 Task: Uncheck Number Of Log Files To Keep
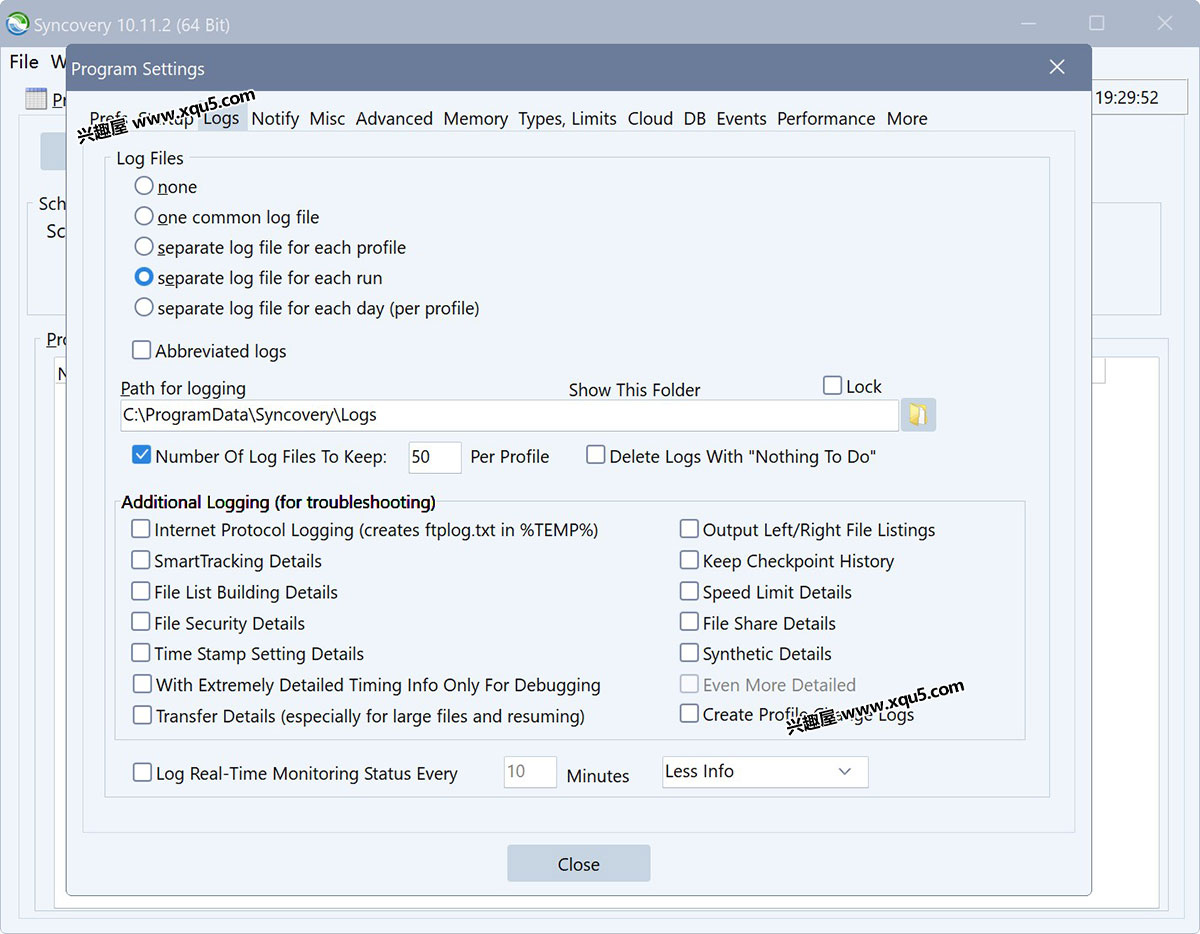coord(142,455)
